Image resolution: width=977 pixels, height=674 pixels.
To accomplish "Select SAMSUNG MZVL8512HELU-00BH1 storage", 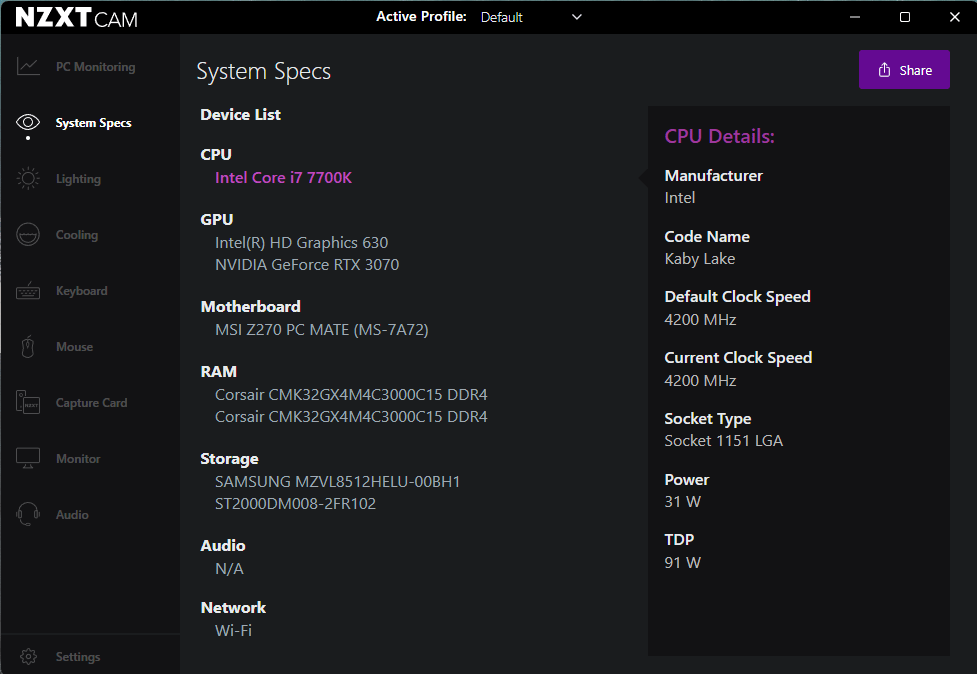I will (x=338, y=482).
